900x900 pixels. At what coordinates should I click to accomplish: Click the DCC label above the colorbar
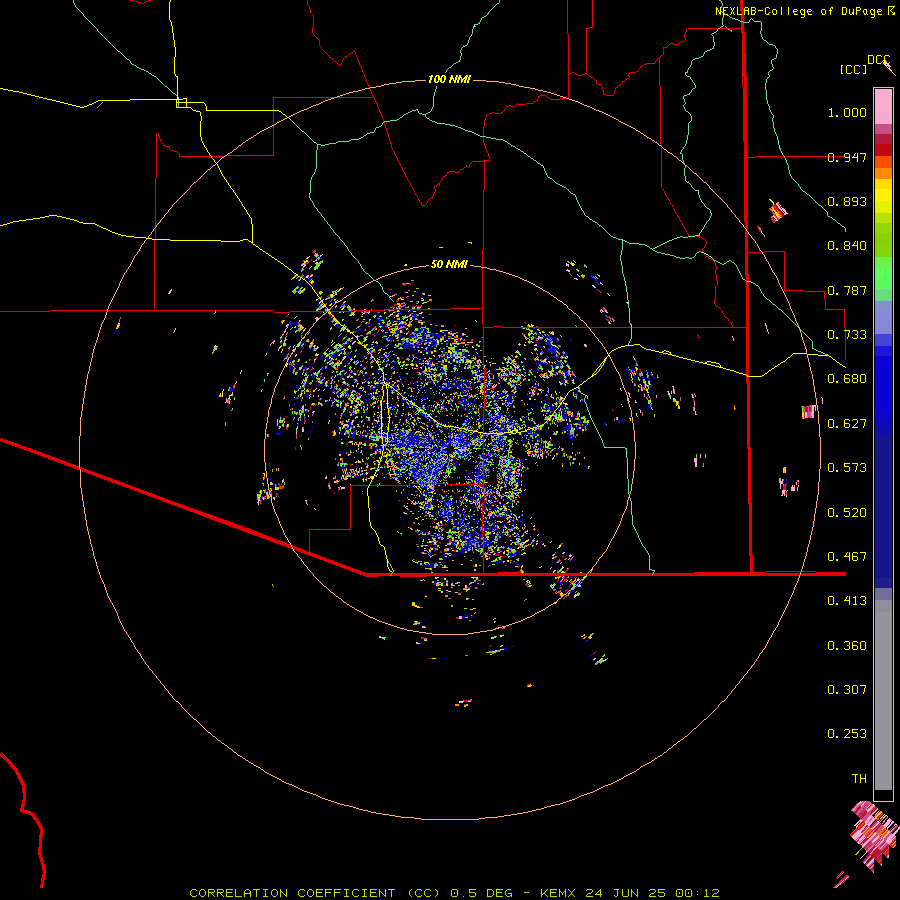878,60
